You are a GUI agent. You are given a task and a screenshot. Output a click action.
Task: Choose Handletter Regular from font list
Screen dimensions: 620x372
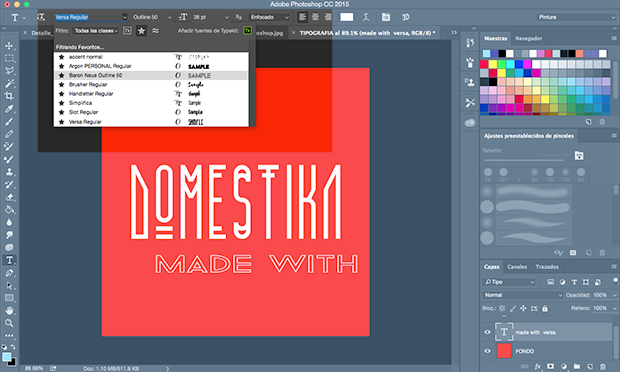coord(151,94)
